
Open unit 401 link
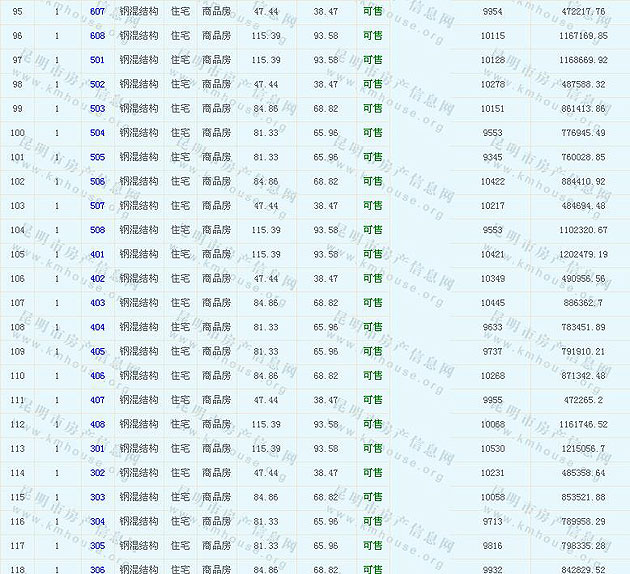tap(97, 254)
